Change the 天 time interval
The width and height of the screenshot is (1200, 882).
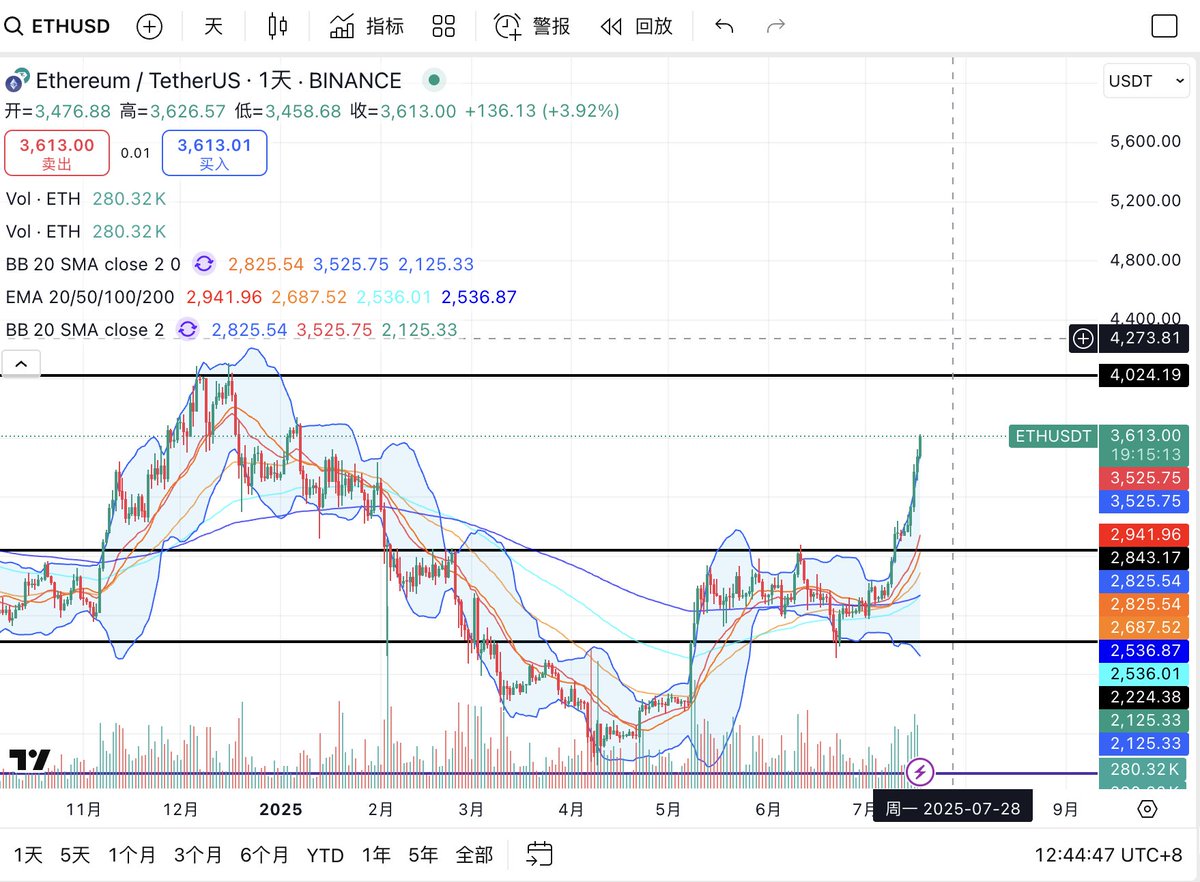tap(213, 26)
